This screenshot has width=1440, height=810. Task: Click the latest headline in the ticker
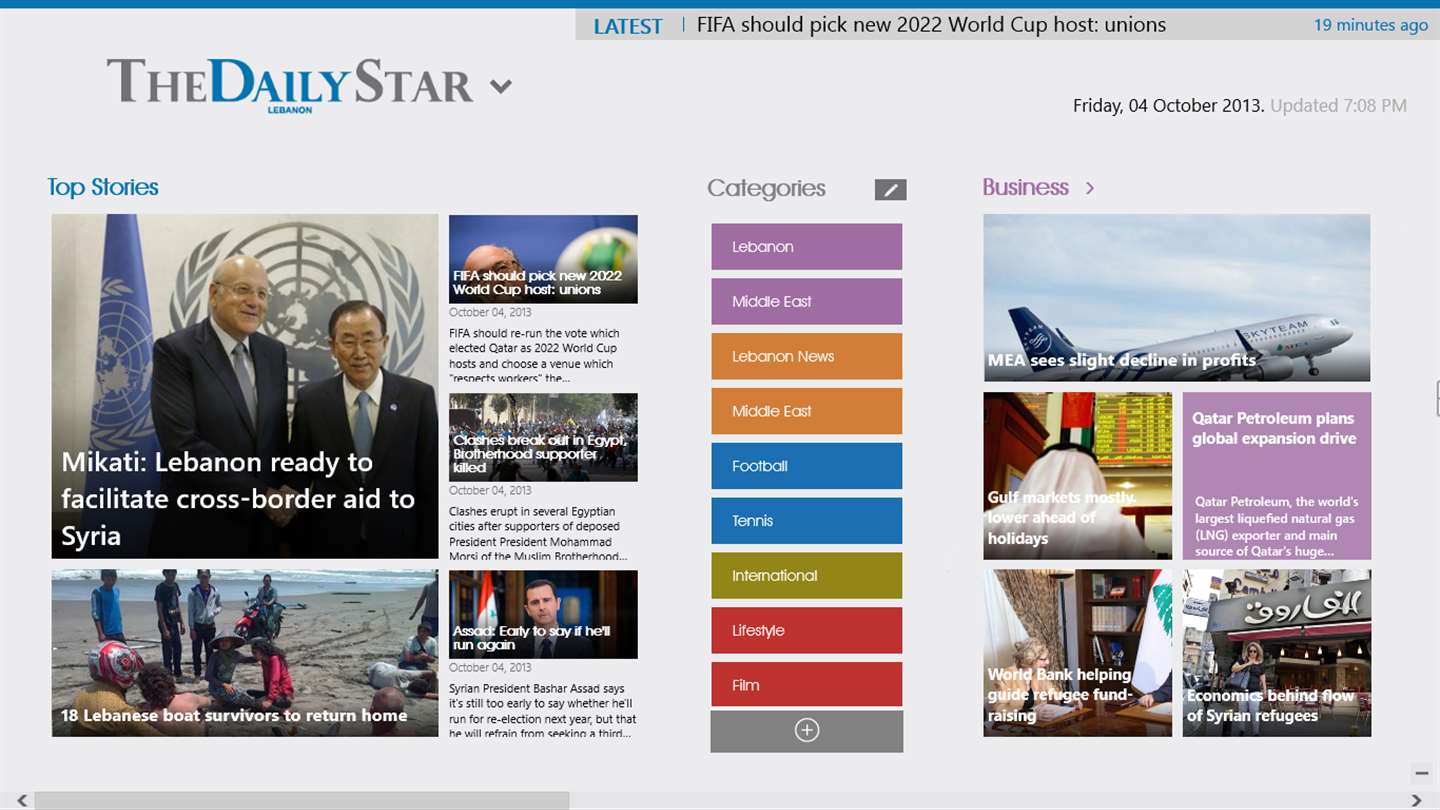(931, 25)
